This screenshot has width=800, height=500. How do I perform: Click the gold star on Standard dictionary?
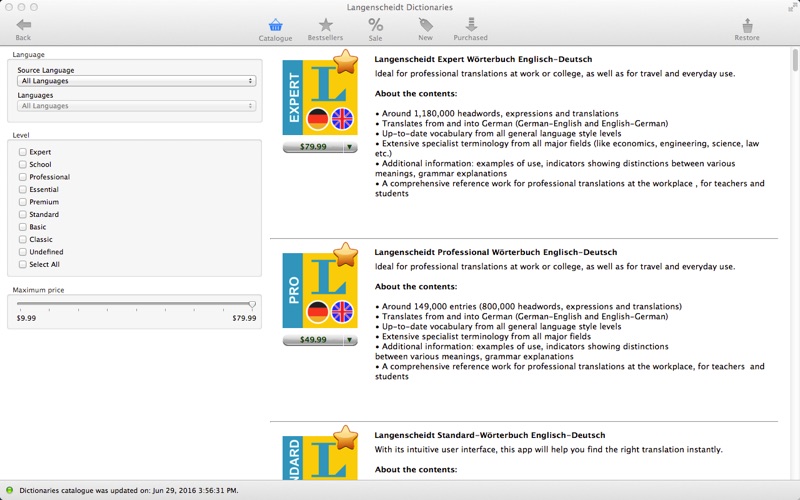point(345,437)
